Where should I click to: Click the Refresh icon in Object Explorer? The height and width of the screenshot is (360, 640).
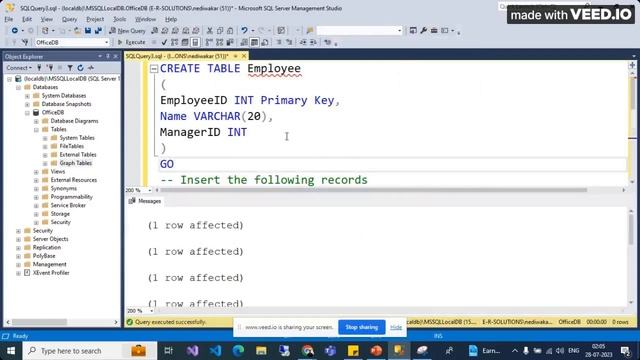(80, 68)
